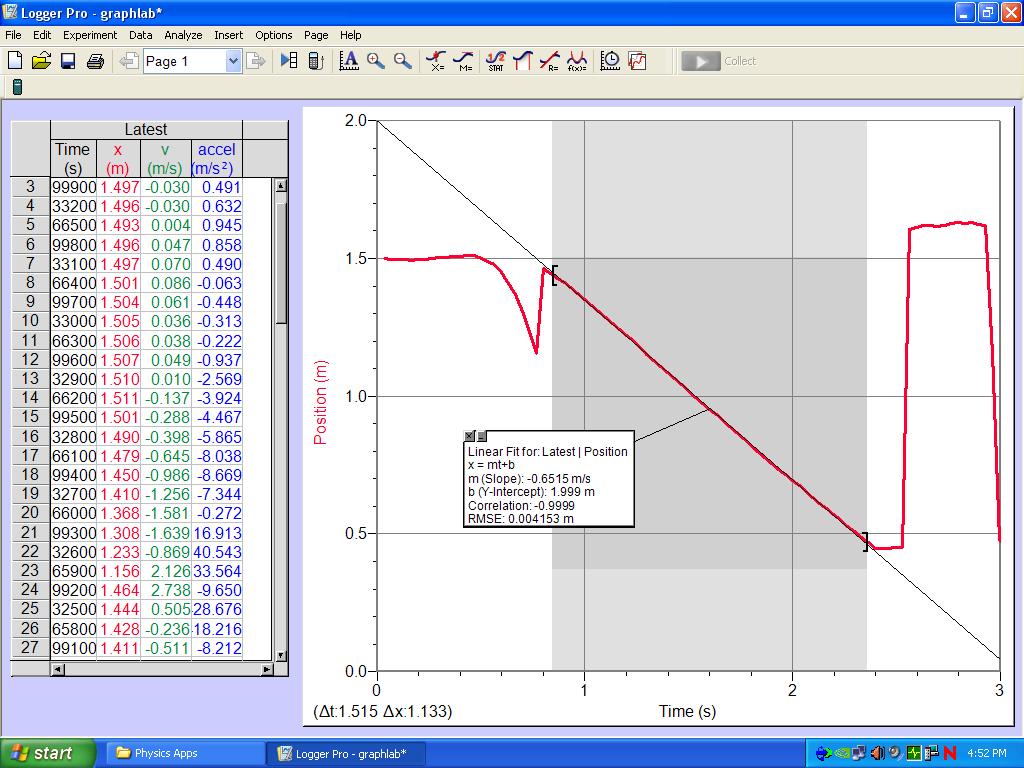Save the experiment with the floppy disk icon
1024x768 pixels.
[x=68, y=61]
